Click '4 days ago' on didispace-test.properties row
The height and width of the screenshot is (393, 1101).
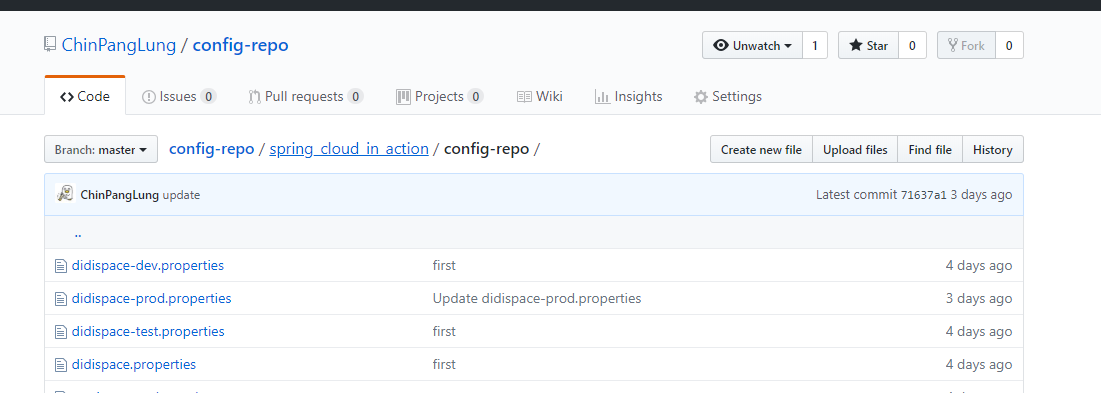coord(979,331)
